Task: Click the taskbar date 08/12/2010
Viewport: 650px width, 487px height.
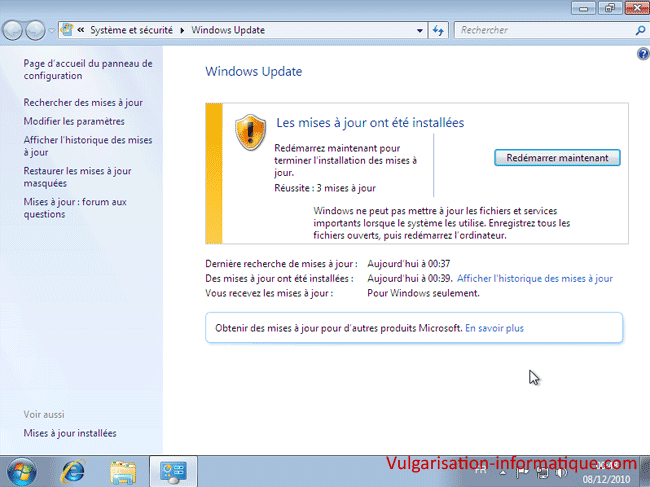Action: point(606,480)
